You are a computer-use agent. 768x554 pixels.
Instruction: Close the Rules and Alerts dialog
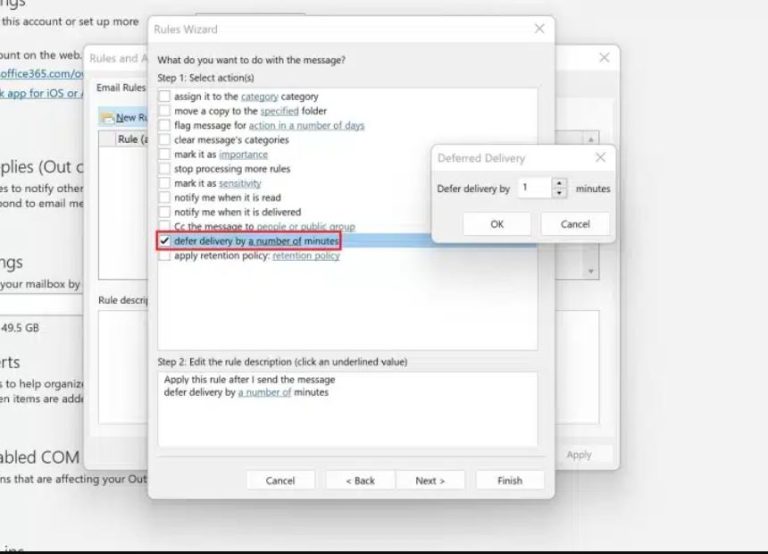(x=604, y=58)
